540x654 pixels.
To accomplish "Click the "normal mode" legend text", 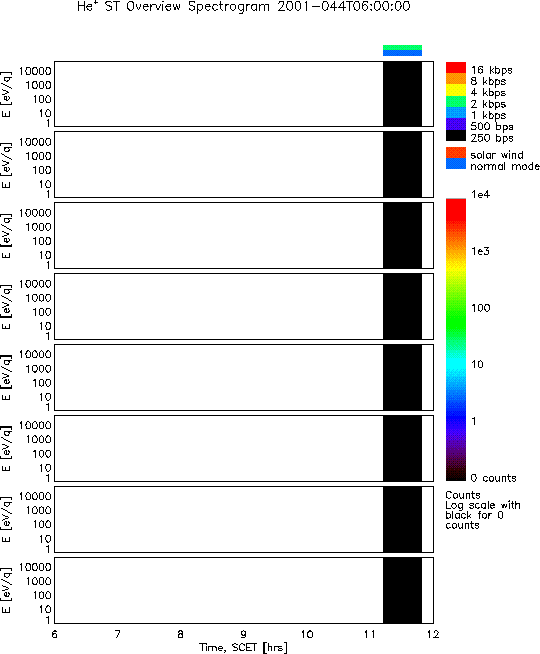I will coord(505,166).
